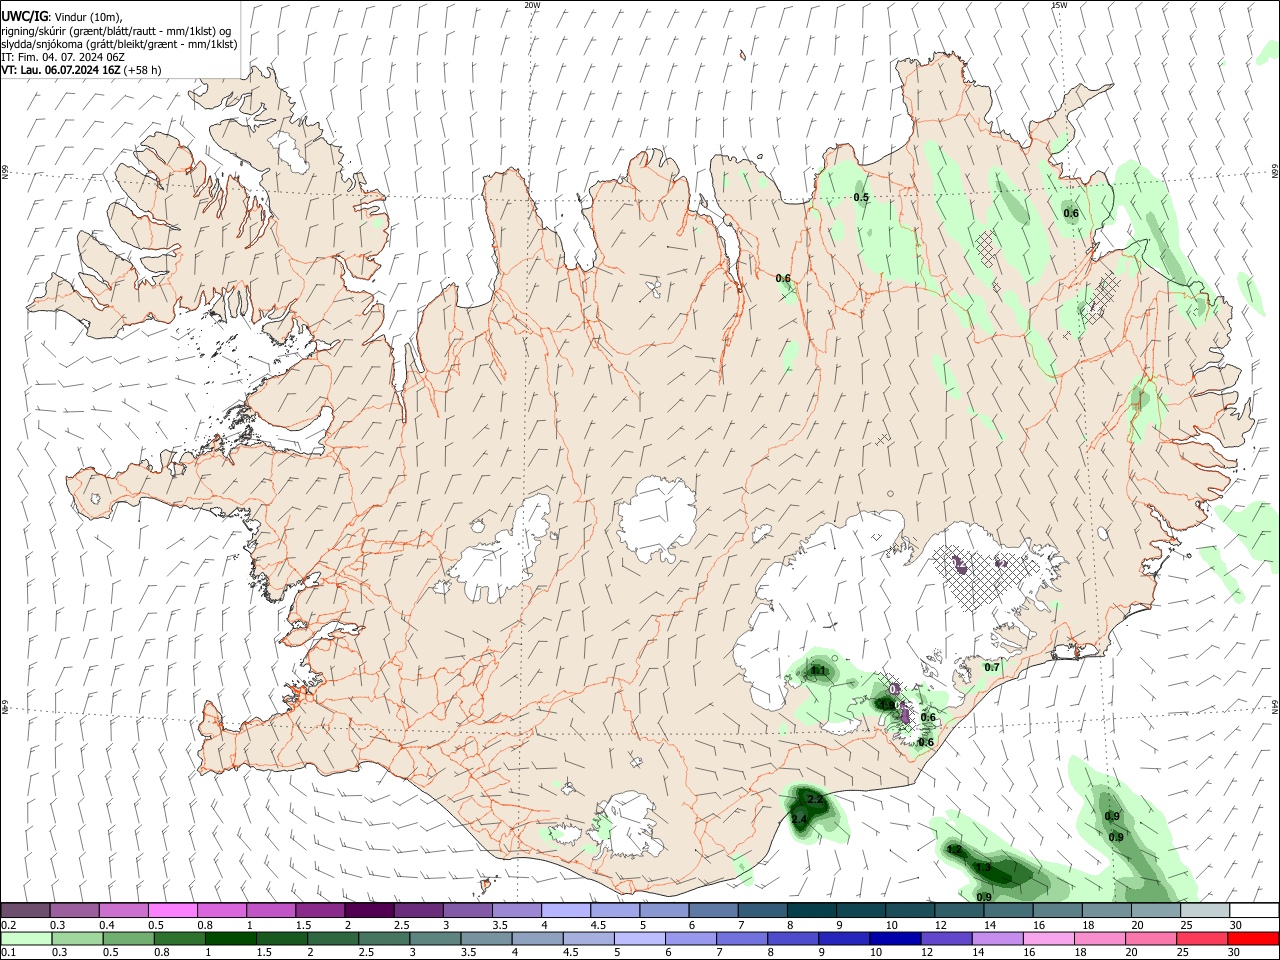
Task: Click the bright pink 0.5 sleet legend swatch
Action: point(172,911)
